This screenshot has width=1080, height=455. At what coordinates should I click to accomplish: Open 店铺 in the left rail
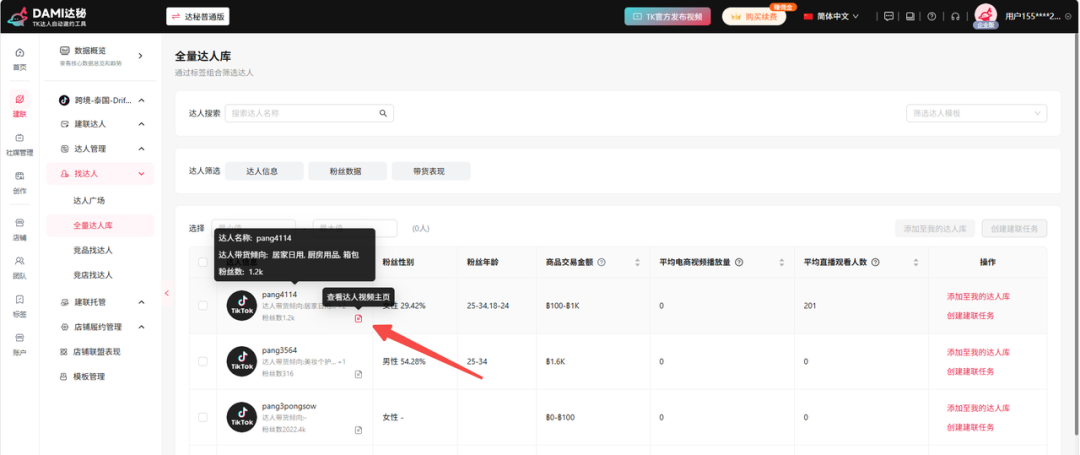point(19,229)
